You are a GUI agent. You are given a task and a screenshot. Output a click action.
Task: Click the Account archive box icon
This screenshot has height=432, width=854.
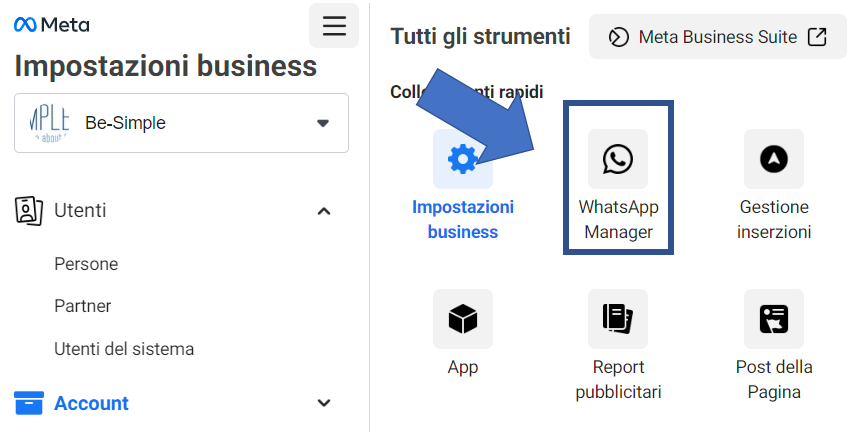click(x=29, y=403)
